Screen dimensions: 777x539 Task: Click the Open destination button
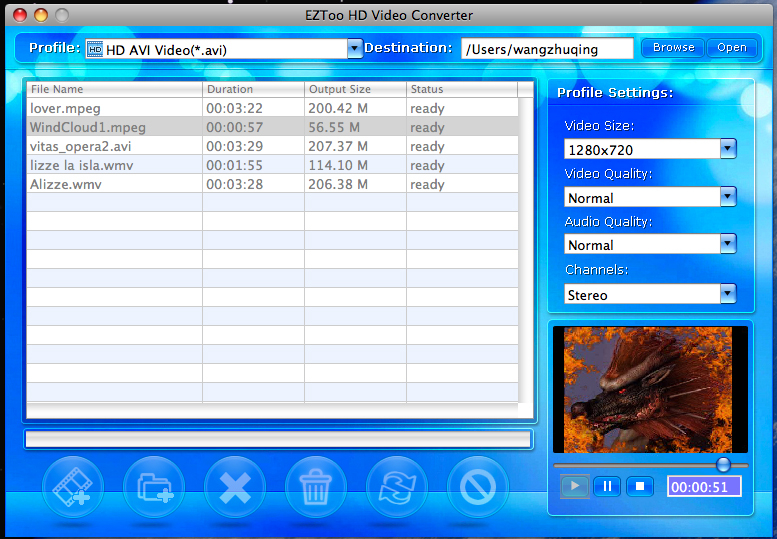(732, 48)
